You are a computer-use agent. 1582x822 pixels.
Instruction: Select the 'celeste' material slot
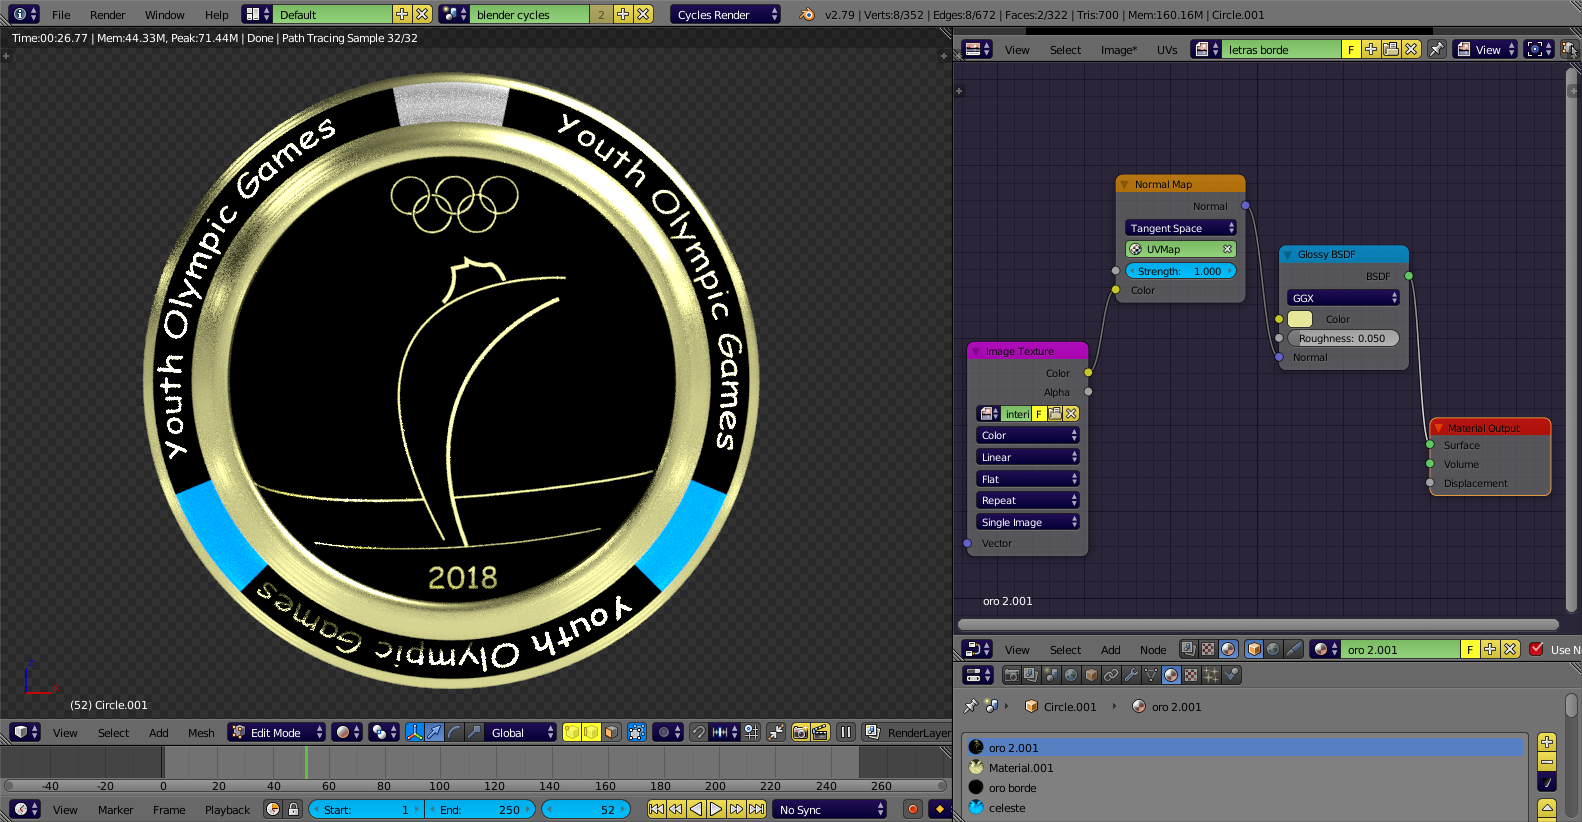click(x=1244, y=808)
